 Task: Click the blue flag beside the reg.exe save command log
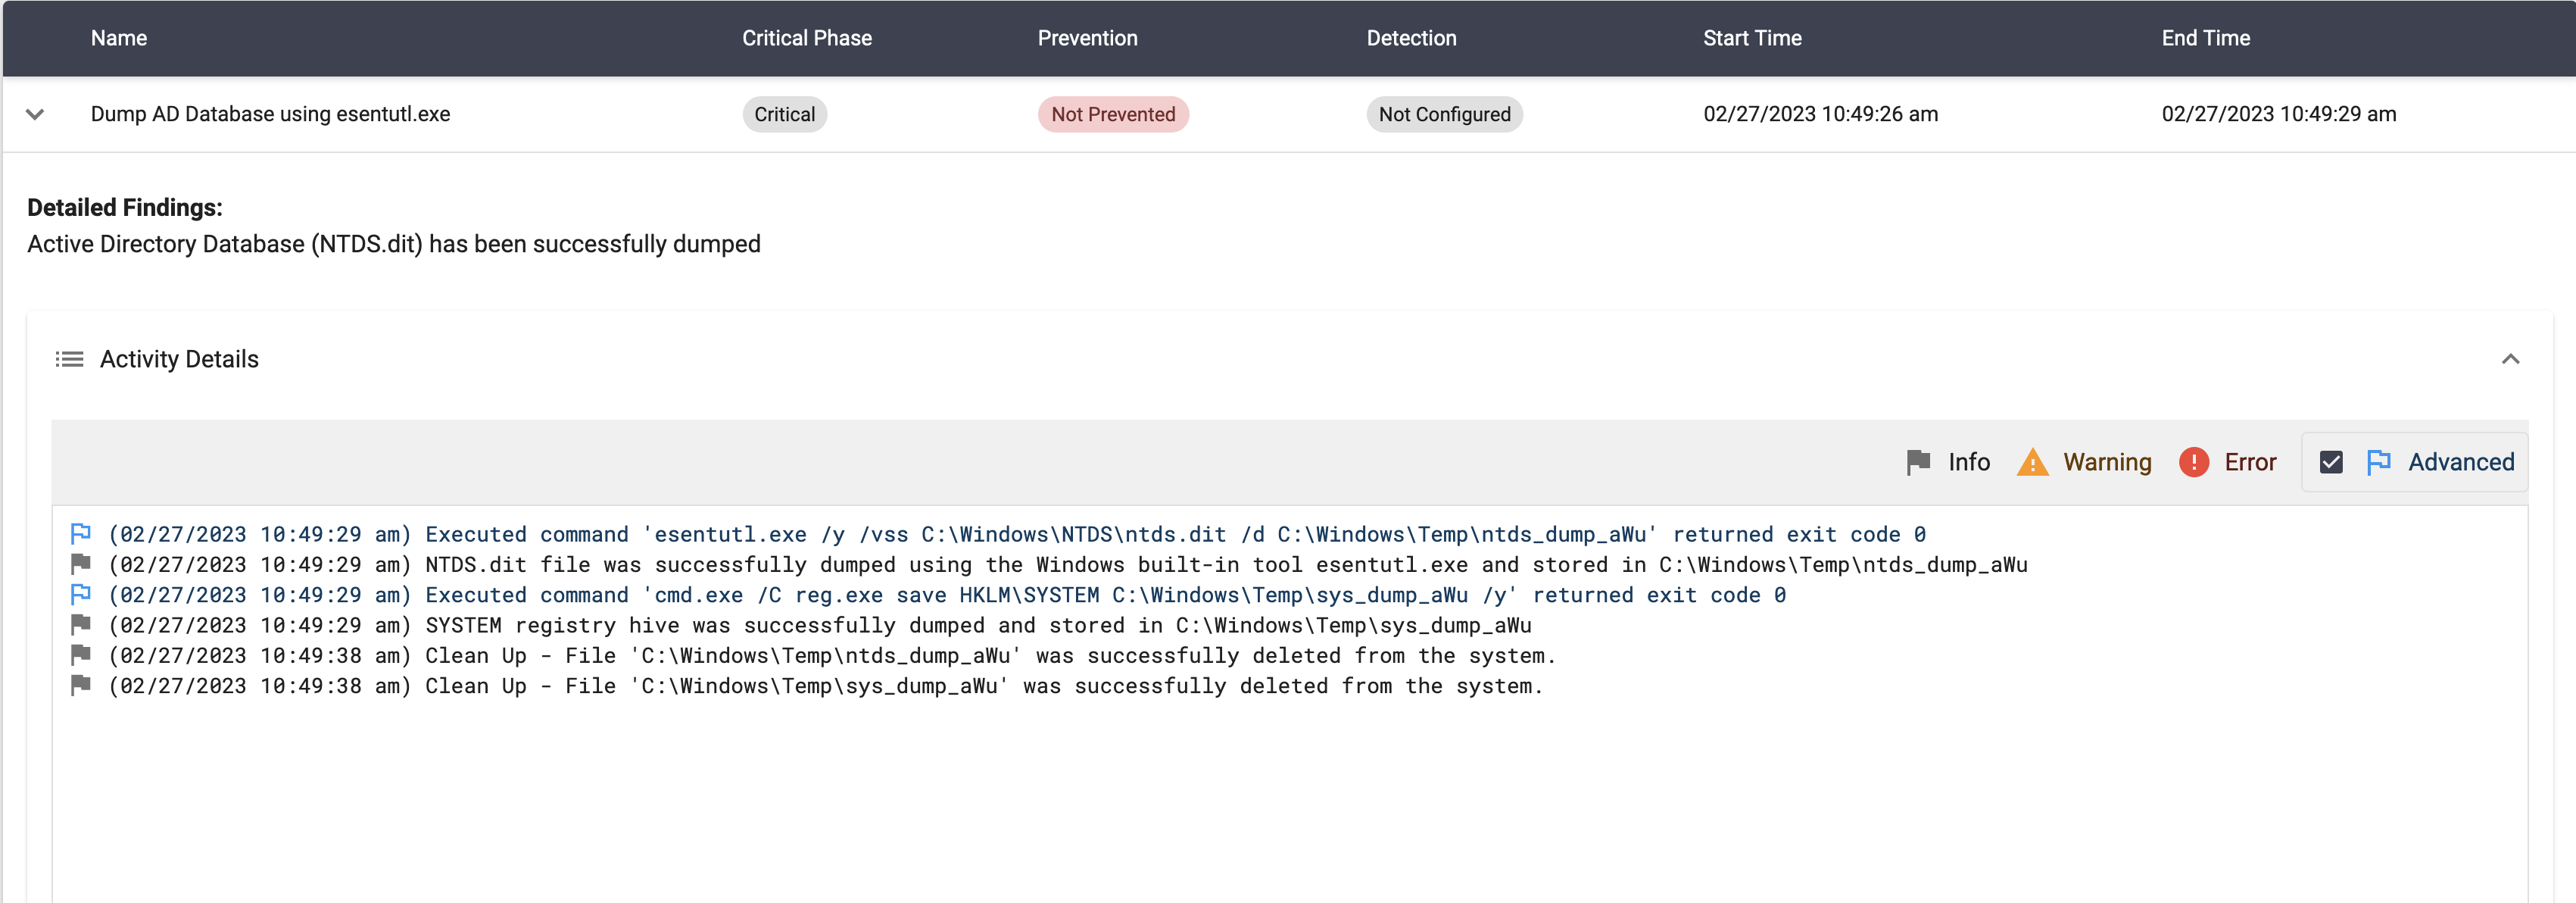coord(81,594)
